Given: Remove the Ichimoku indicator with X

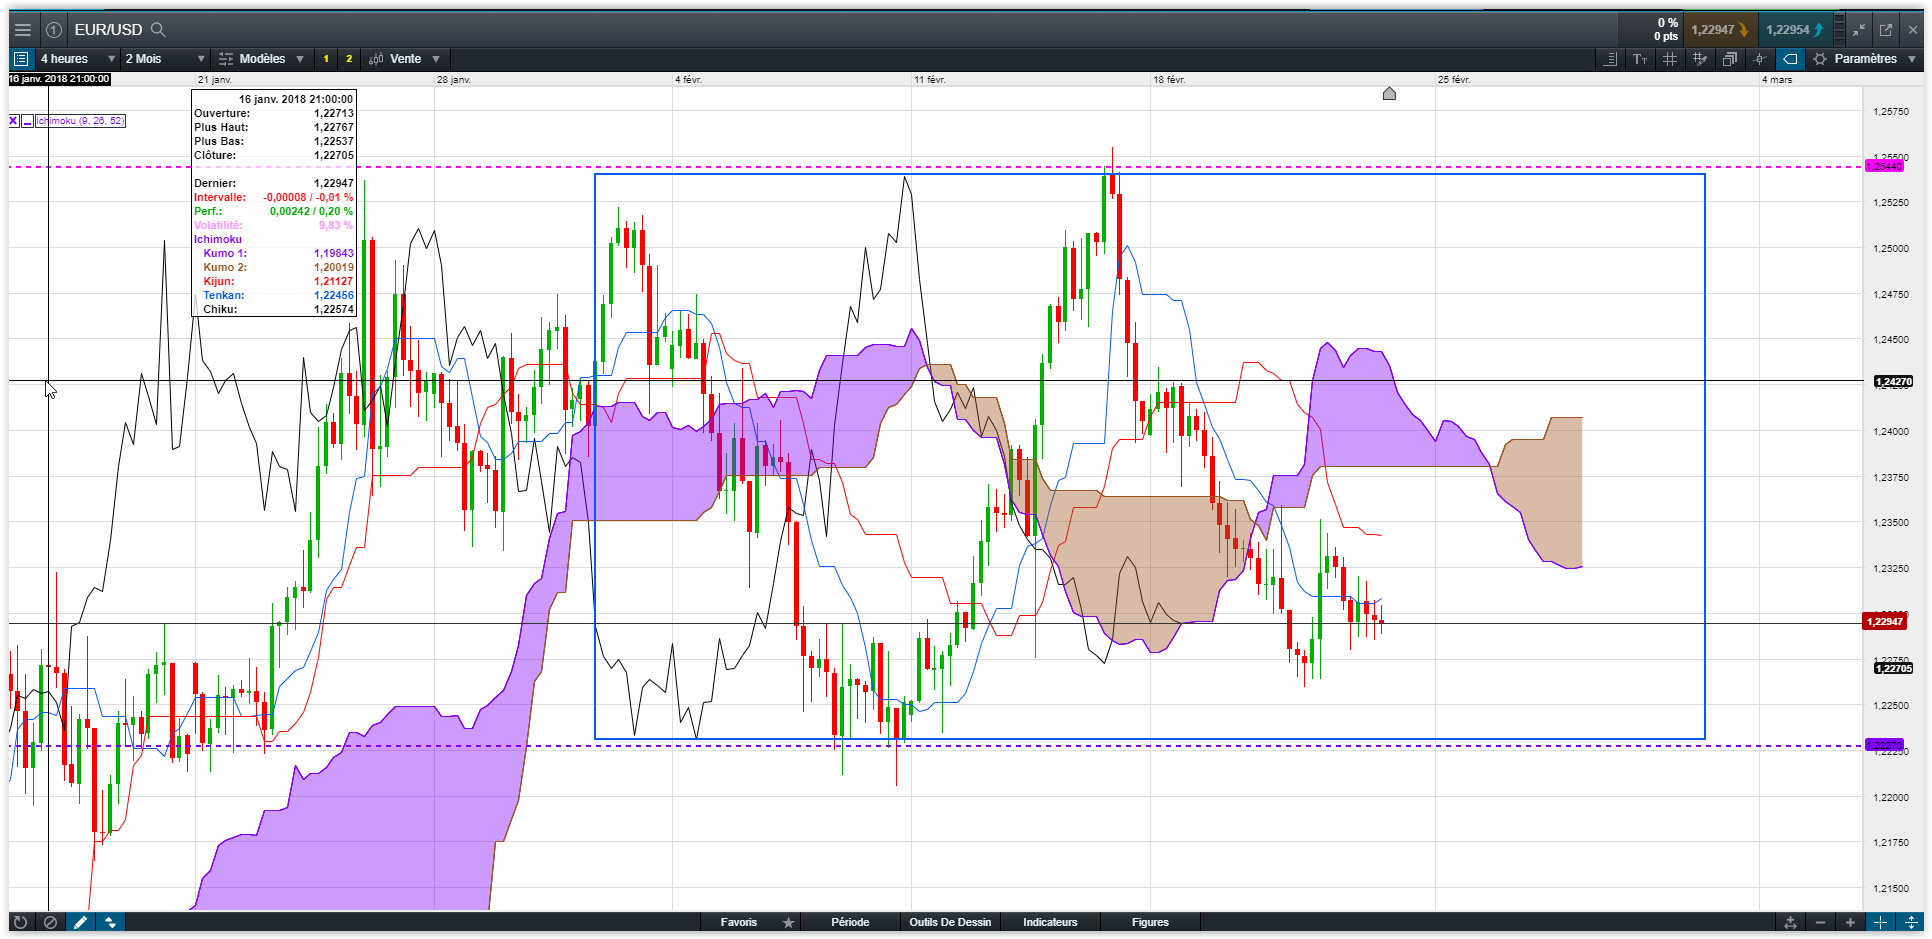Looking at the screenshot, I should tap(13, 121).
